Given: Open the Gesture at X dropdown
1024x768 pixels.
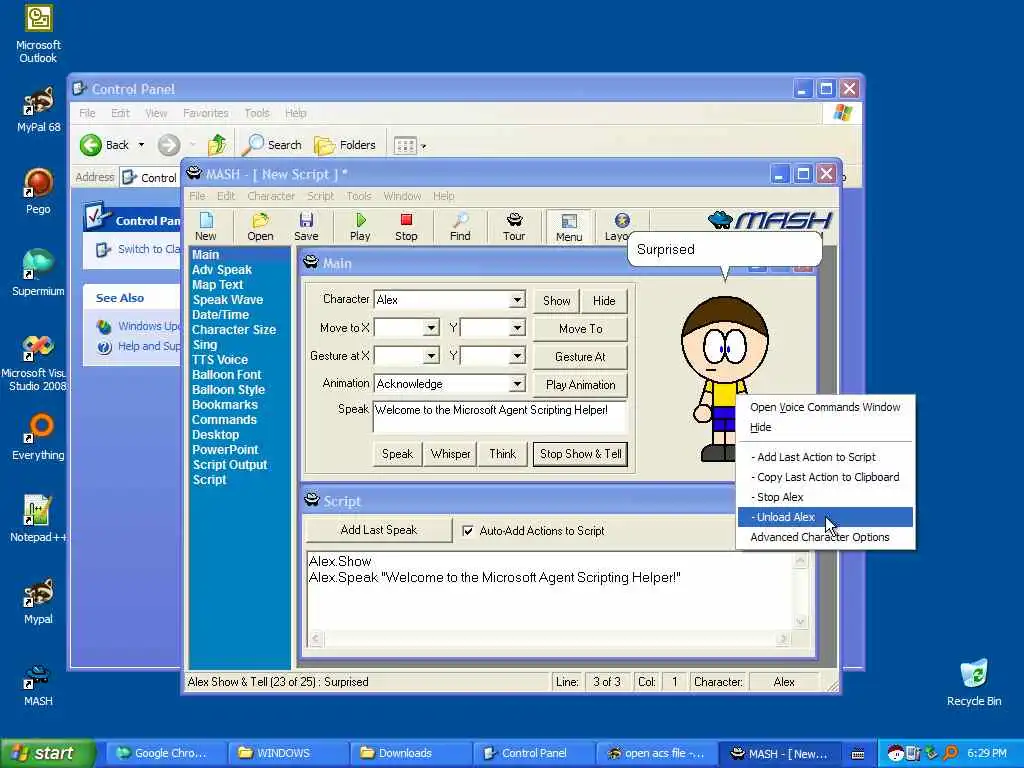Looking at the screenshot, I should point(431,356).
